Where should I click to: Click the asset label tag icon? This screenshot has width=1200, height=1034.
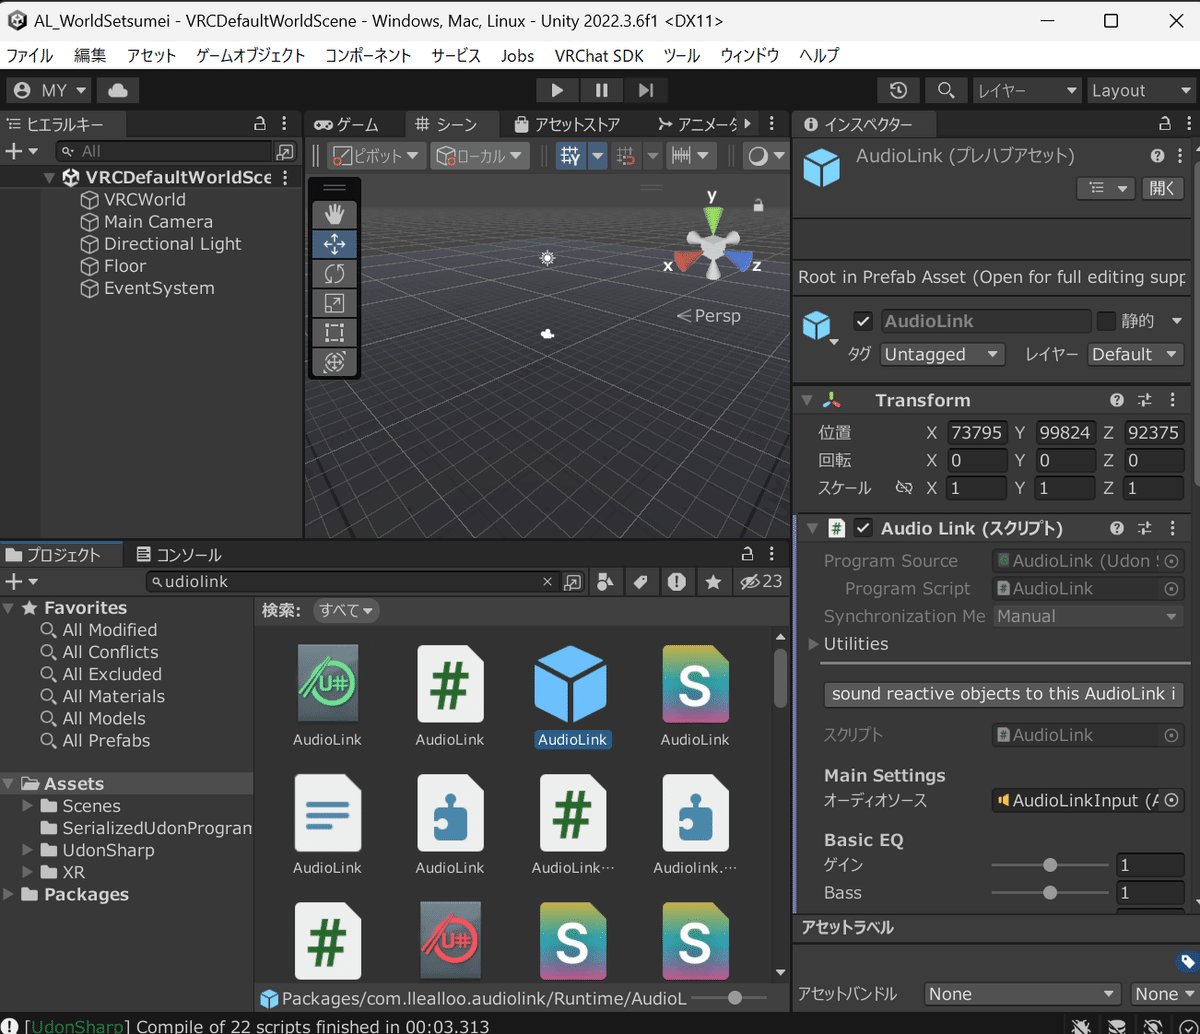1187,962
